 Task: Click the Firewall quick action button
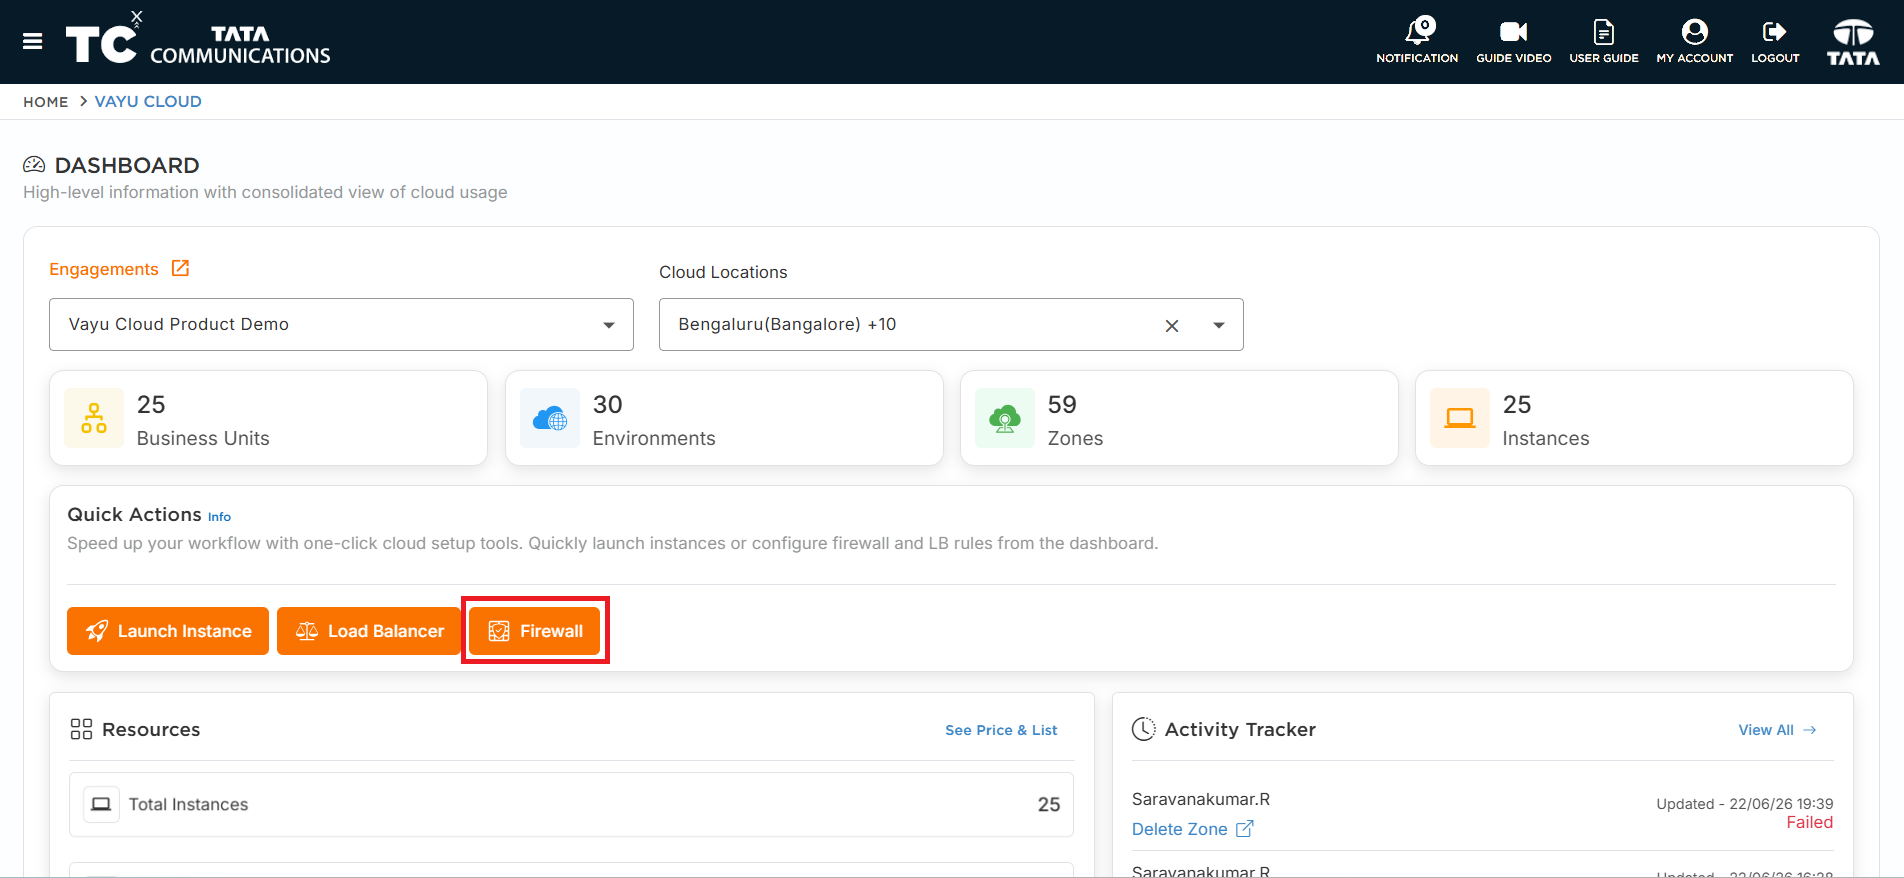point(535,631)
